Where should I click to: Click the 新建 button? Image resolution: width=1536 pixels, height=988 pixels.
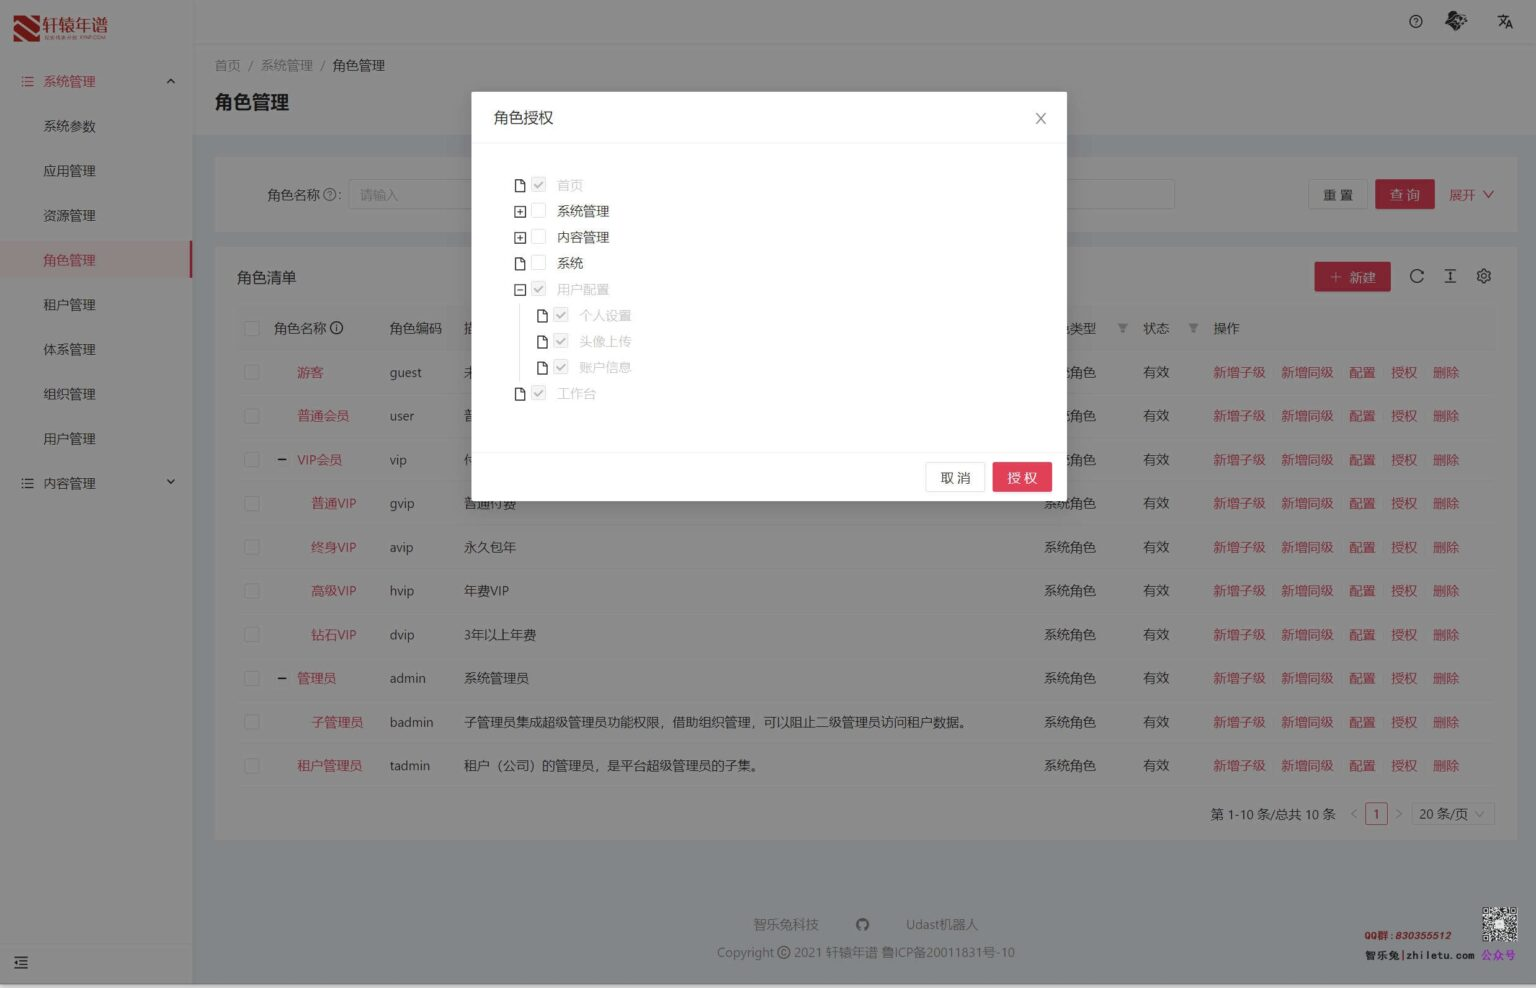[x=1352, y=277]
